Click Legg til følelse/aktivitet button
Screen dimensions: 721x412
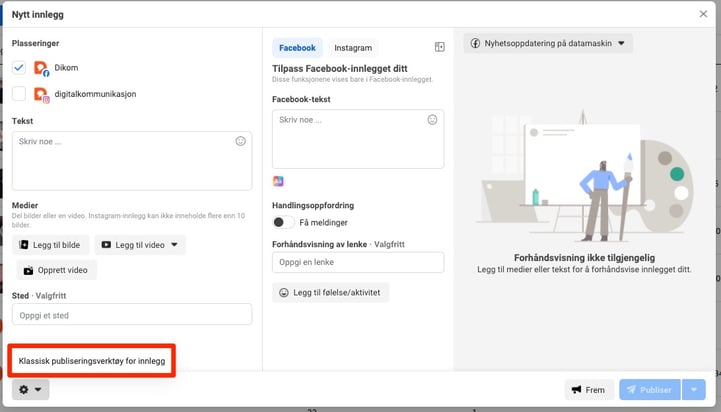tap(331, 292)
